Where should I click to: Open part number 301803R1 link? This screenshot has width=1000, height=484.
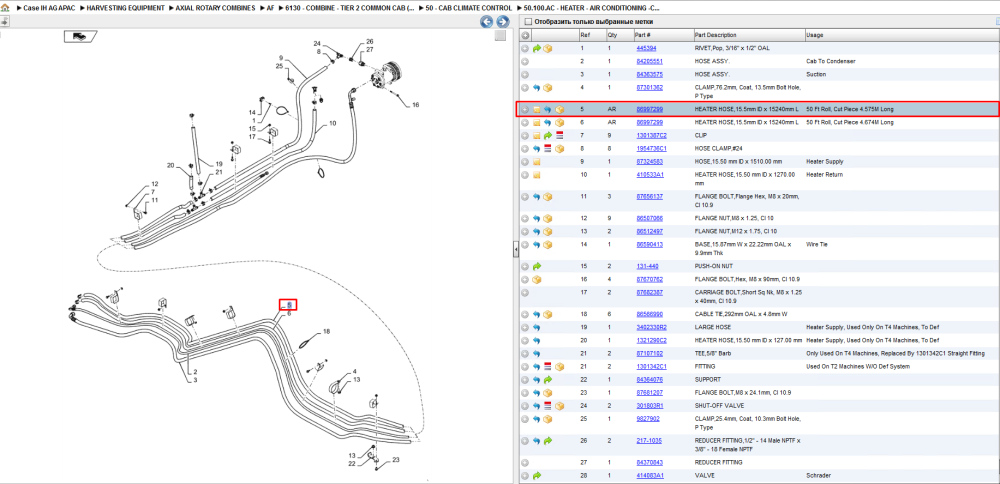tap(649, 406)
